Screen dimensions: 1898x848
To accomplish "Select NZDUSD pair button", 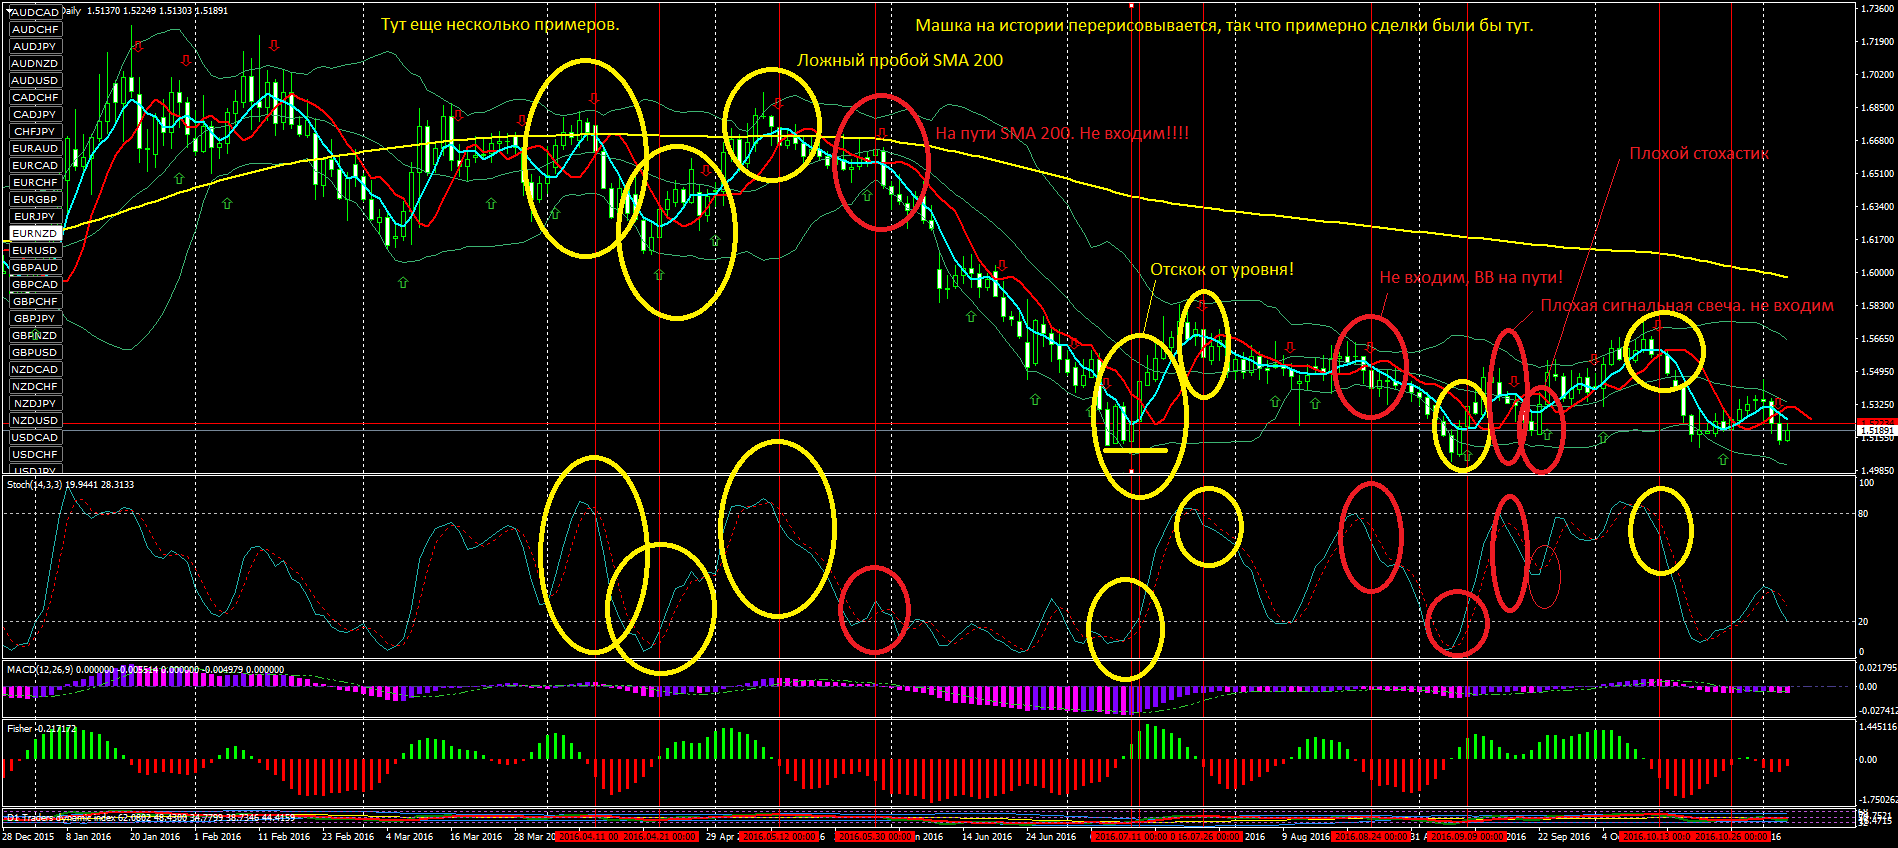I will [x=35, y=420].
